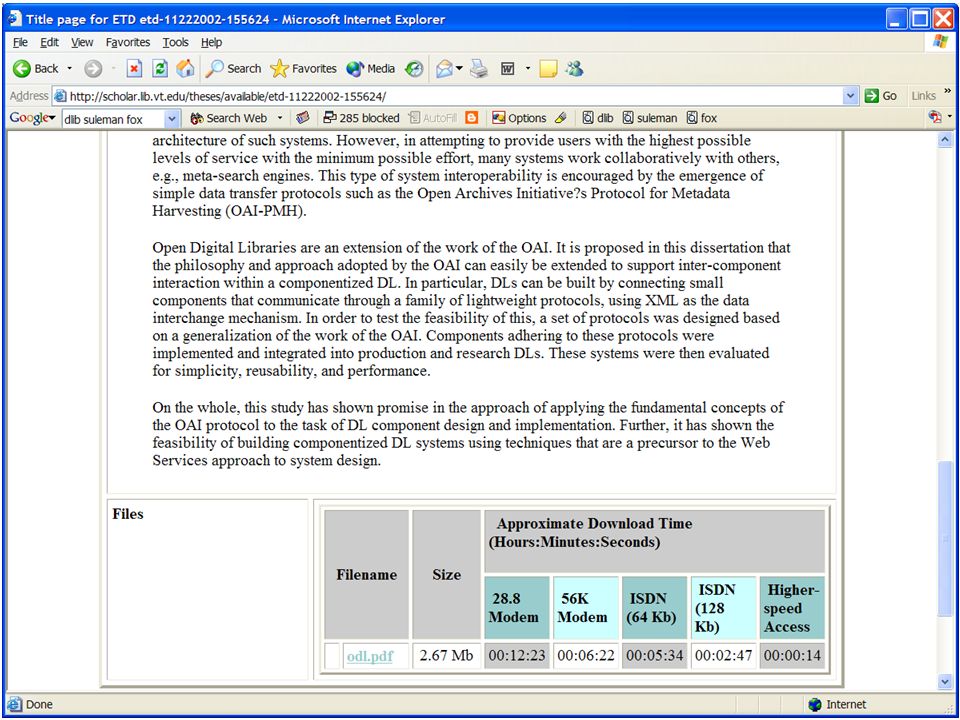960x720 pixels.
Task: Click the 00:12:23 download time cell
Action: click(x=517, y=656)
